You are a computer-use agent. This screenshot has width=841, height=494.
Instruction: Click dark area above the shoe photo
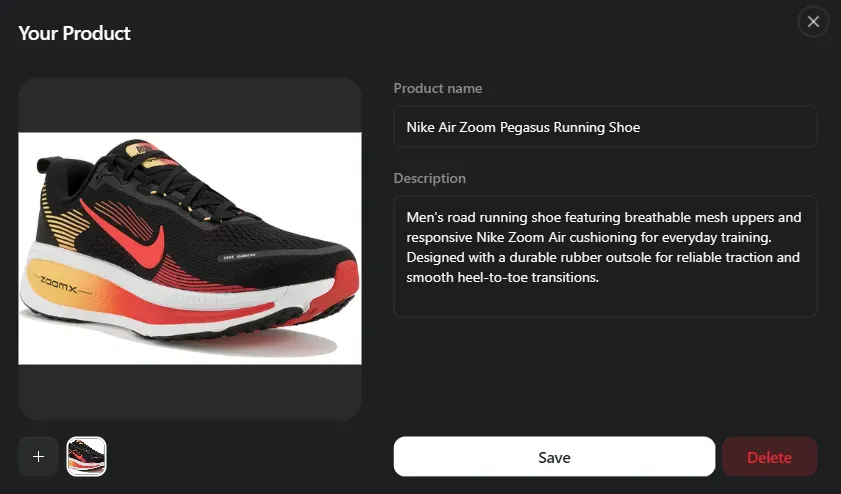(x=190, y=105)
